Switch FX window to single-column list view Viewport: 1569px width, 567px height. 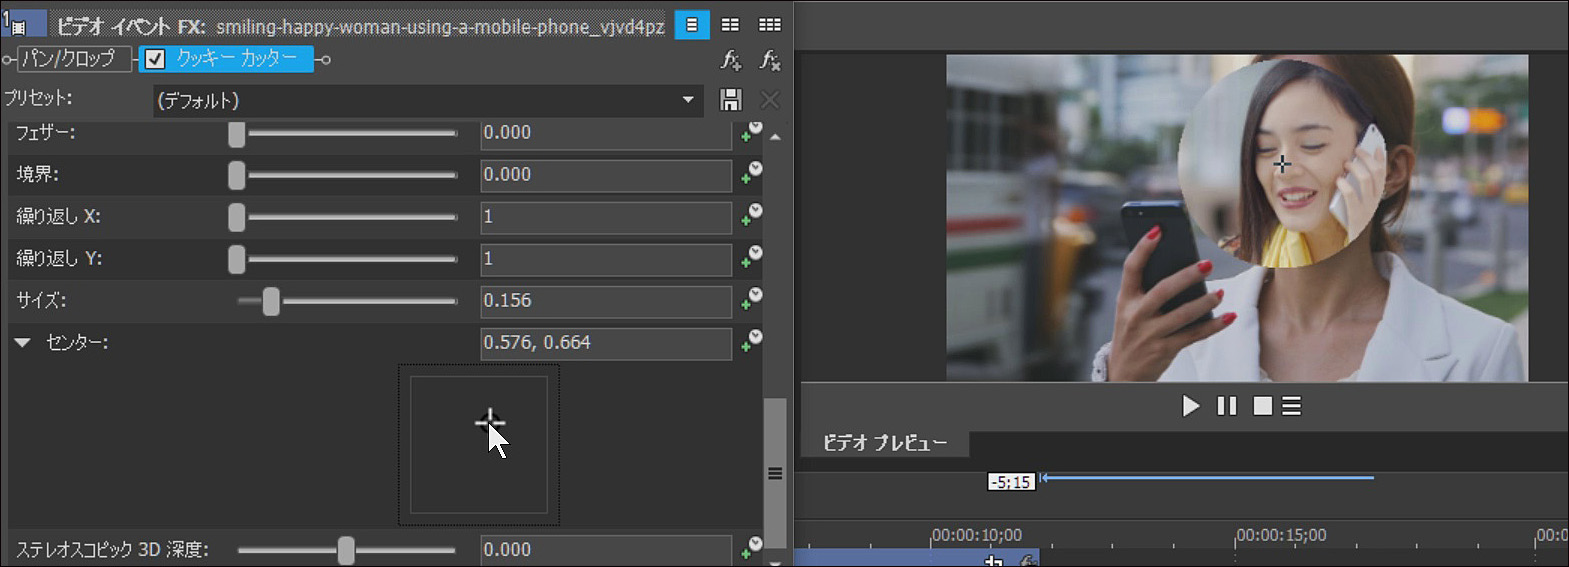pos(692,25)
